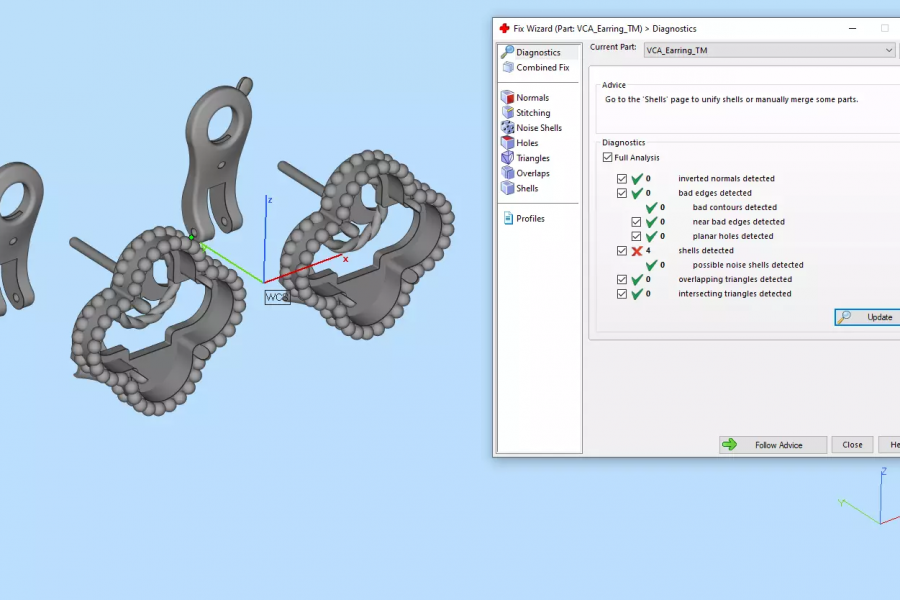Click the Overlaps icon in sidebar
The width and height of the screenshot is (900, 600).
(x=507, y=173)
